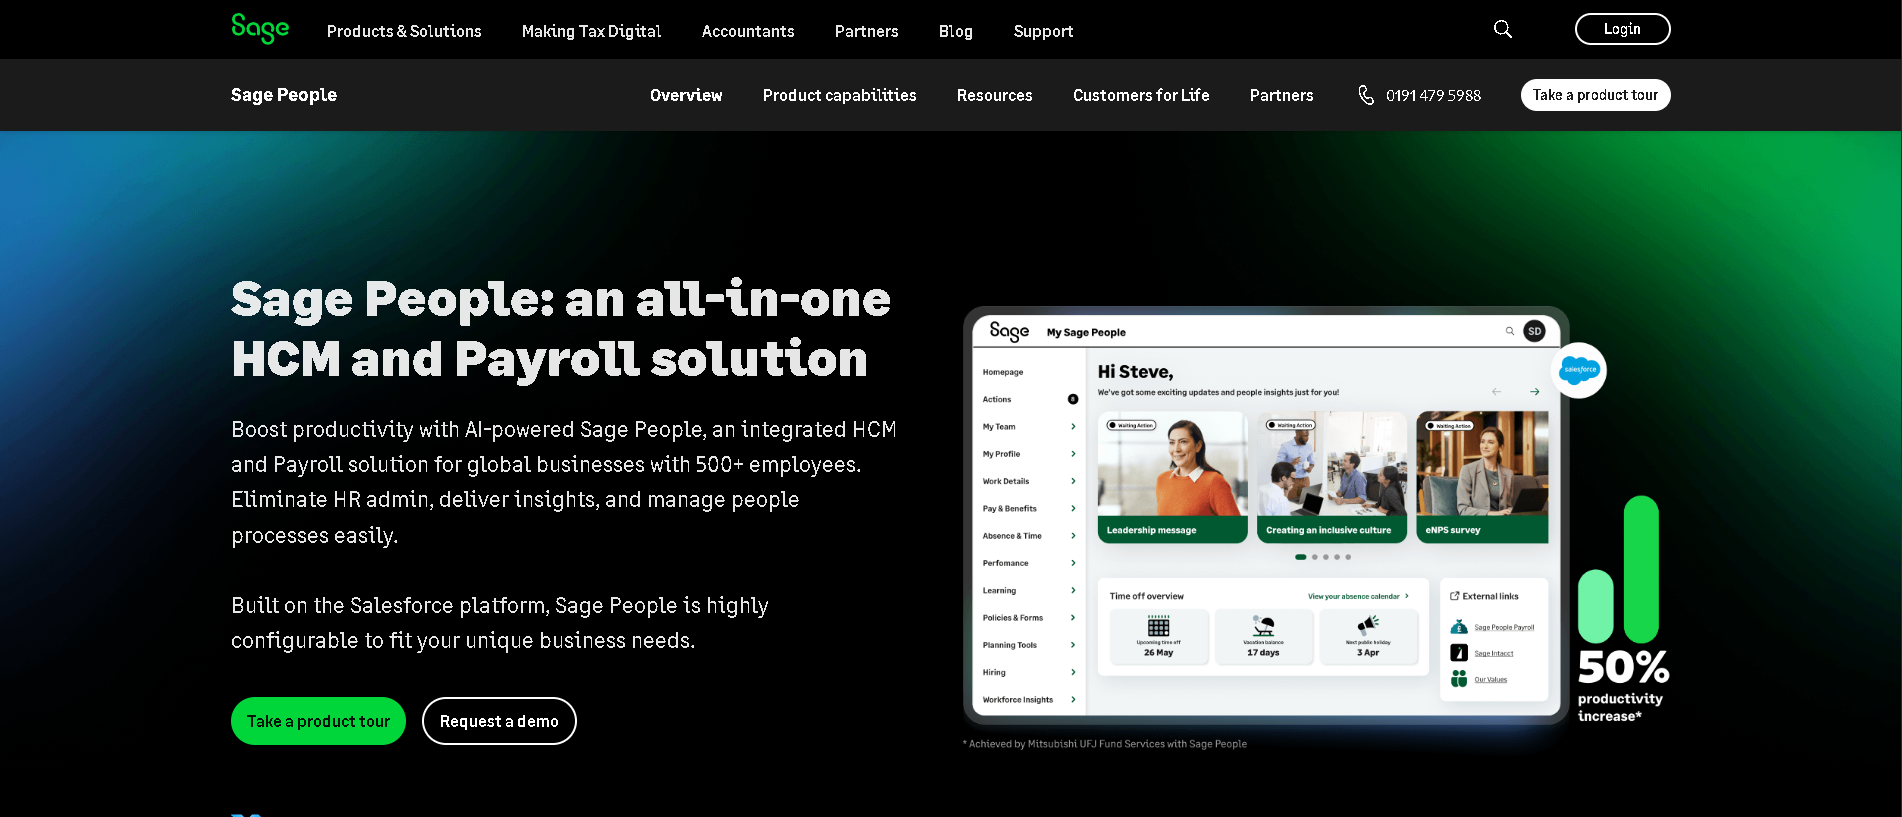Select Partners in Sage People subnav
1902x817 pixels.
[x=1281, y=95]
